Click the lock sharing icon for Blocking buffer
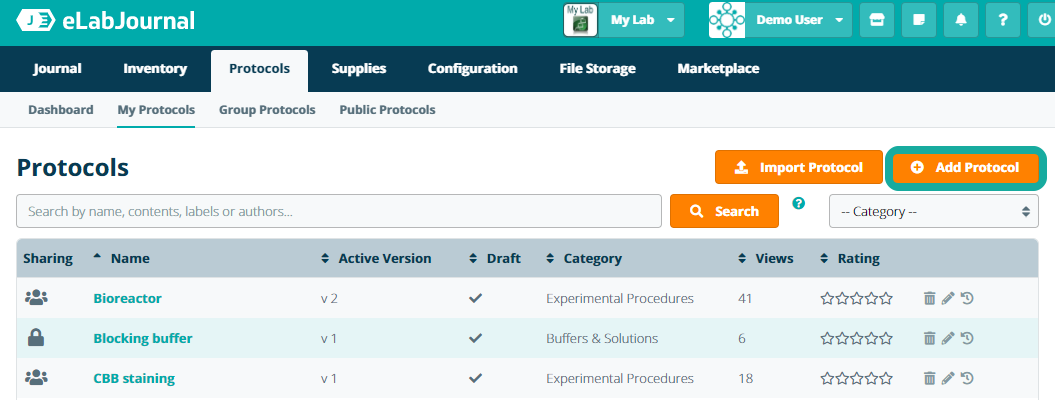The height and width of the screenshot is (400, 1055). 36,338
